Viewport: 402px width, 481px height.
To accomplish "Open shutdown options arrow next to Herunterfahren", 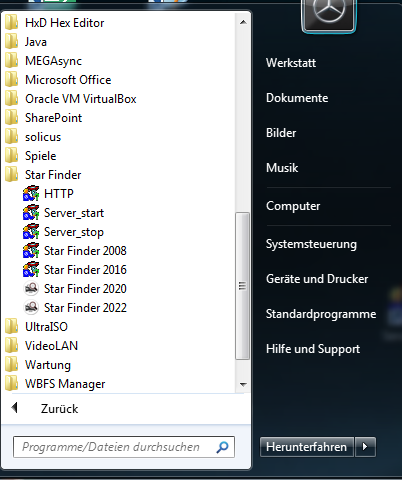I will click(x=365, y=446).
